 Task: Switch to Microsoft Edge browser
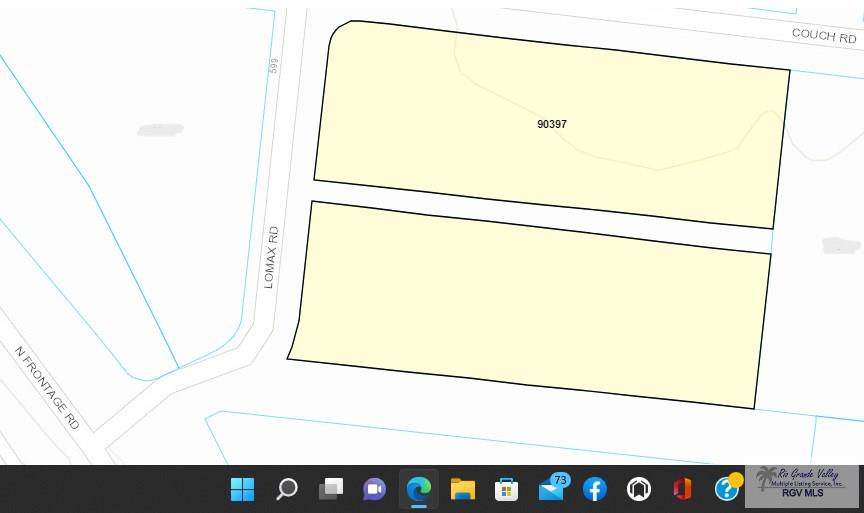click(x=418, y=489)
